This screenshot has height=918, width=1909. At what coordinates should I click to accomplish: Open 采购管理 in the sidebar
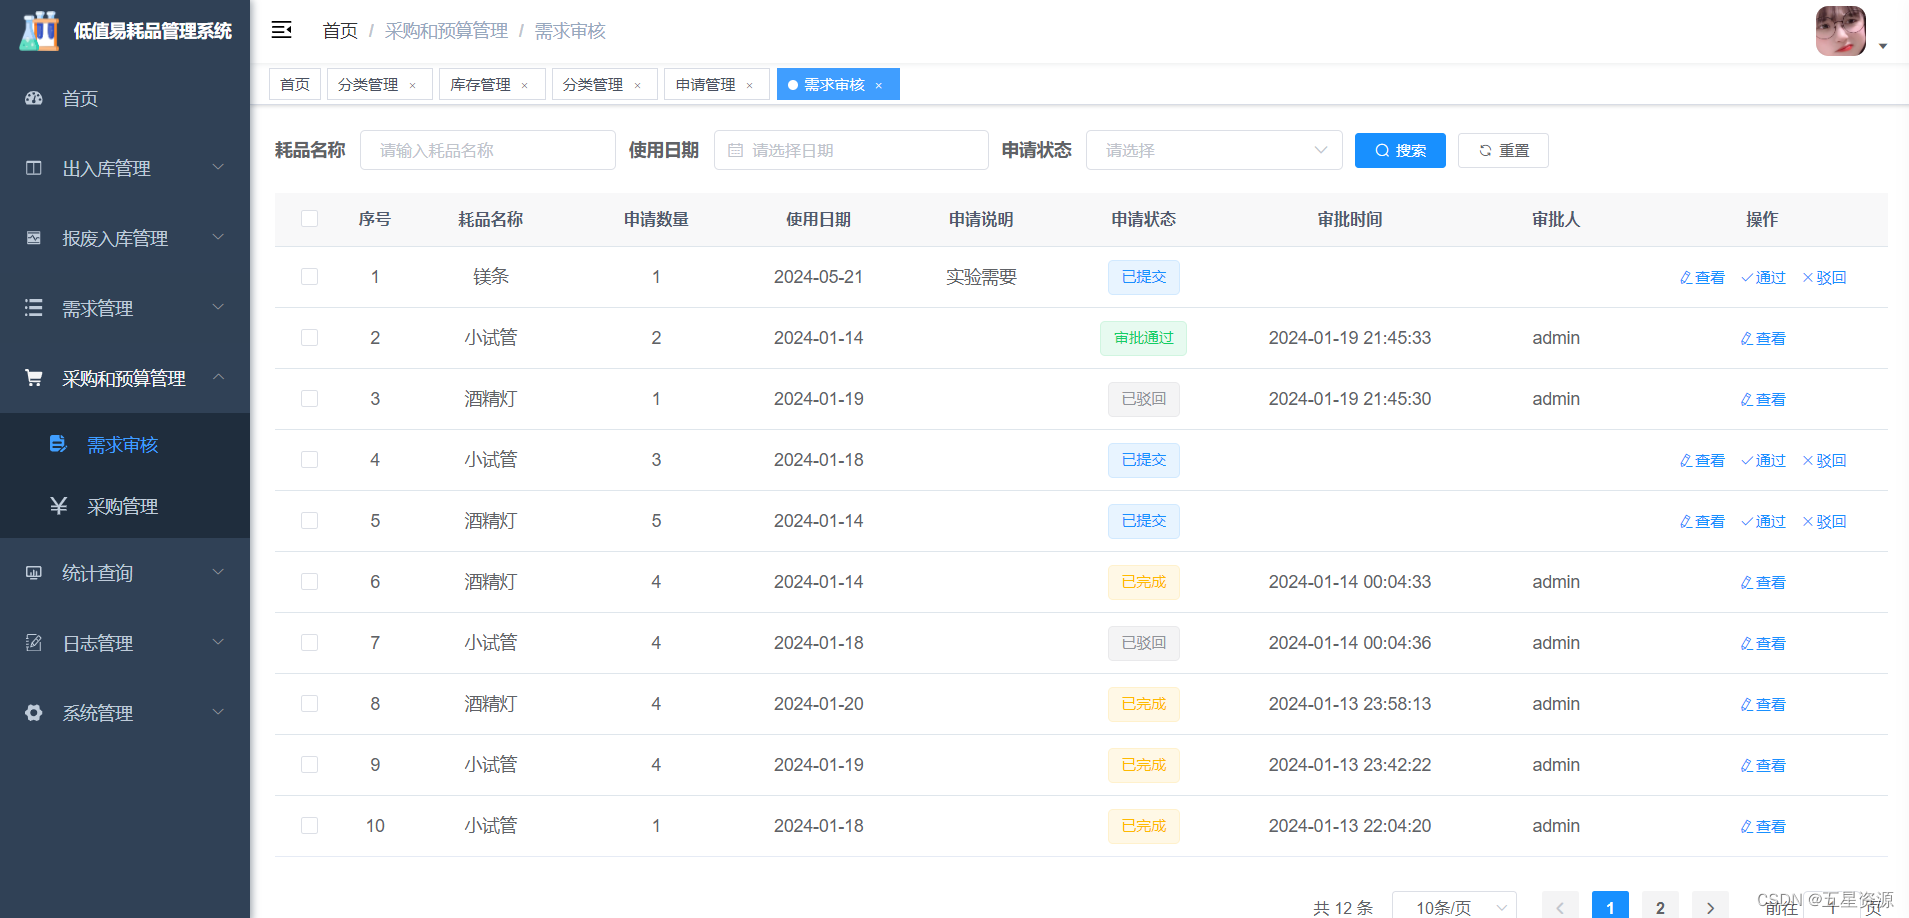click(x=125, y=507)
